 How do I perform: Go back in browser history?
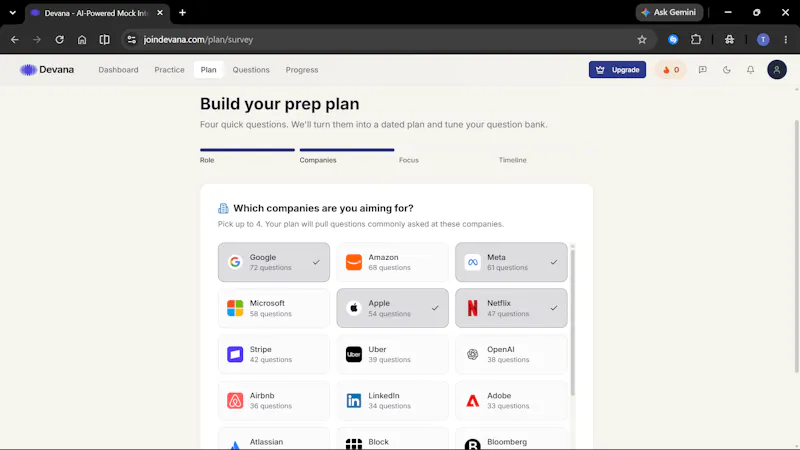pyautogui.click(x=14, y=39)
